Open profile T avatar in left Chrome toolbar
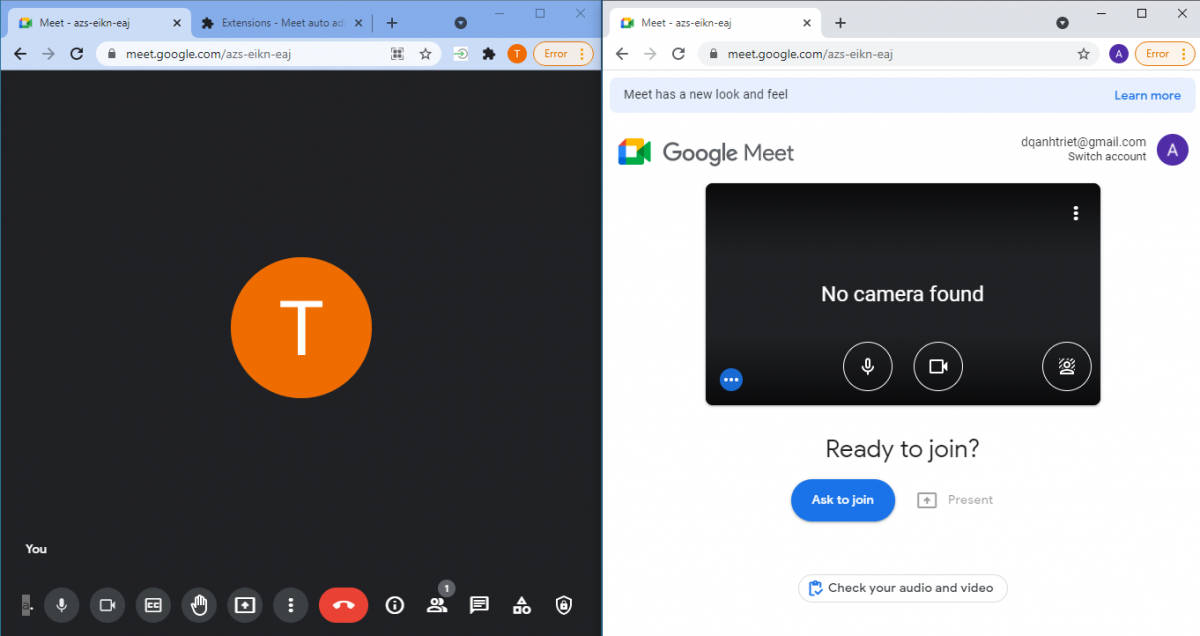This screenshot has width=1200, height=636. coord(516,54)
